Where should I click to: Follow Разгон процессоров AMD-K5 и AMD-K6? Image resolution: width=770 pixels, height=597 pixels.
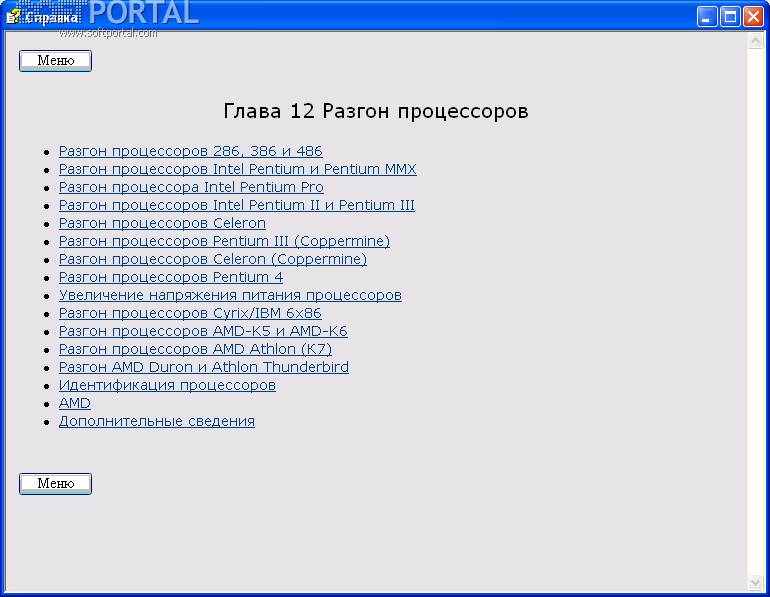(x=203, y=331)
